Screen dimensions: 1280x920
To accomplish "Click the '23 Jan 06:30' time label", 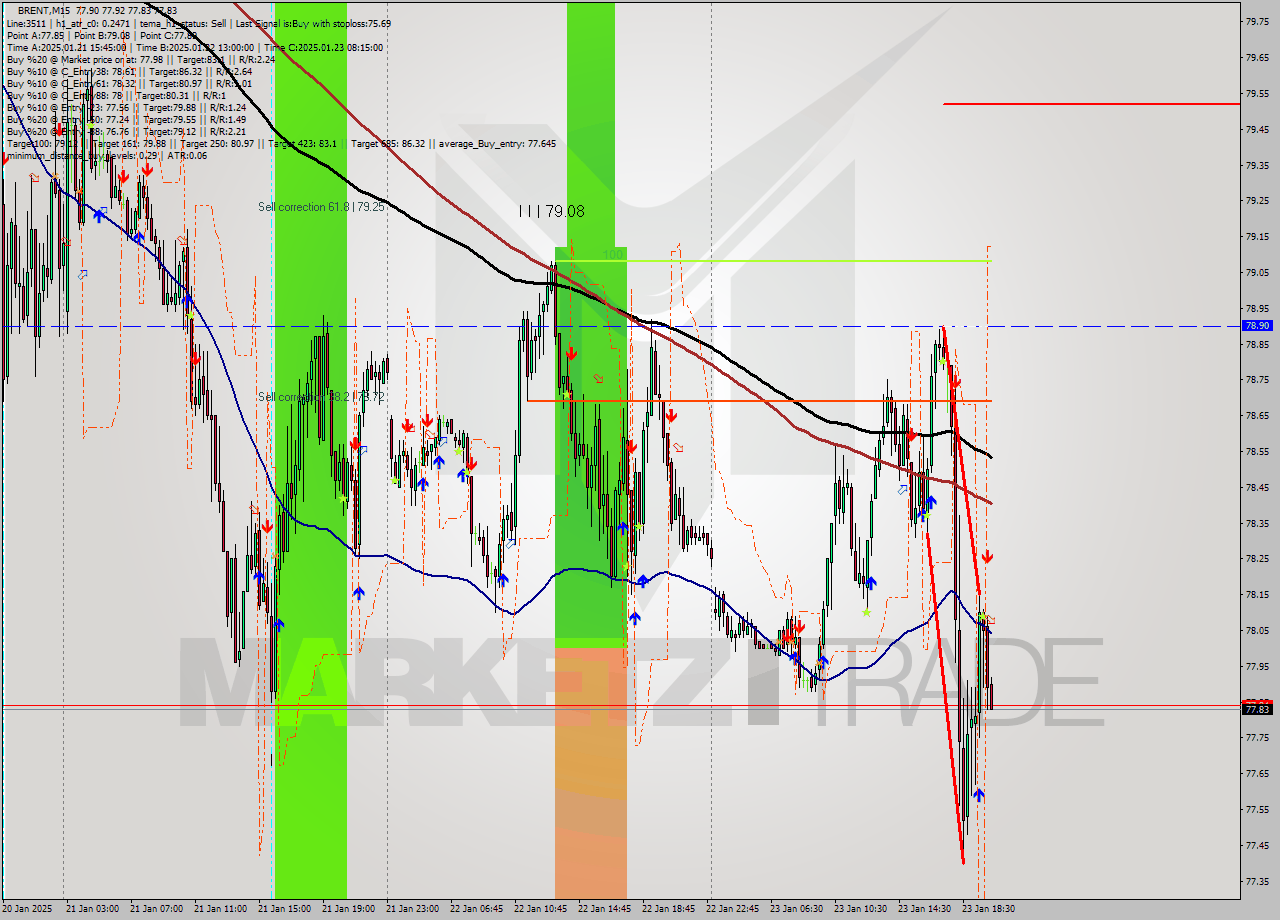I will [x=796, y=909].
